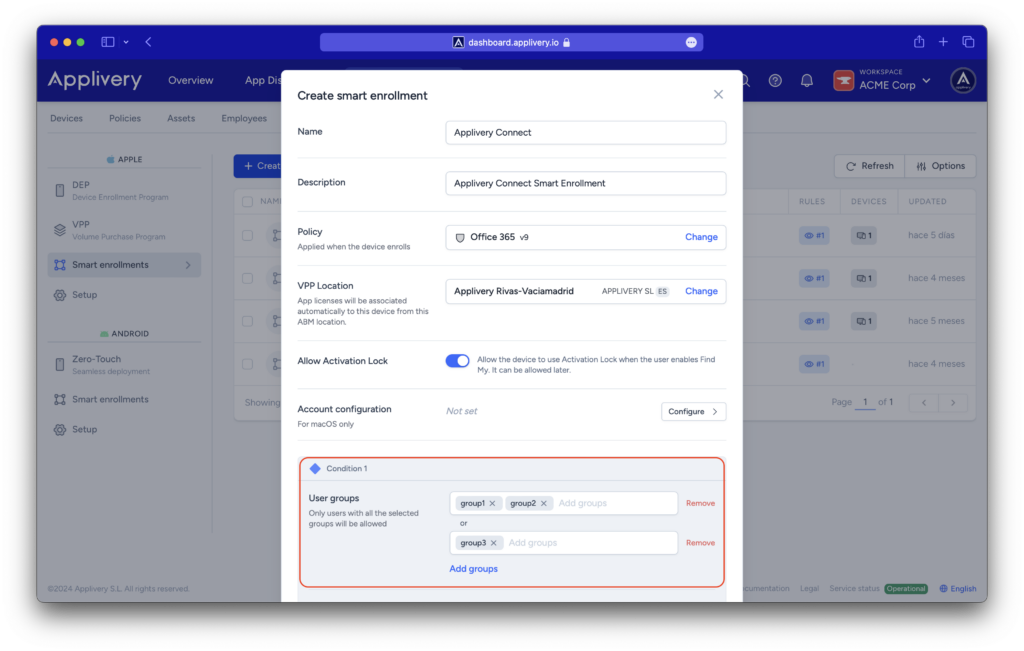Open the Policies tab
This screenshot has width=1024, height=651.
click(125, 118)
